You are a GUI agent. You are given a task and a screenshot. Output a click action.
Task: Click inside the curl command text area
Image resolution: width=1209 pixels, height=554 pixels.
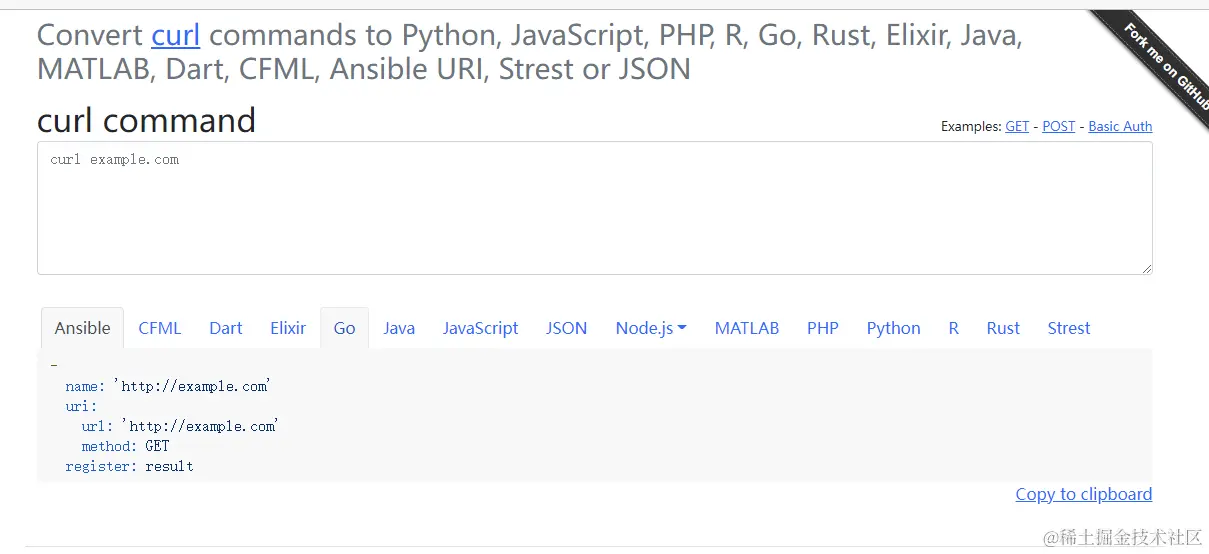click(x=594, y=208)
